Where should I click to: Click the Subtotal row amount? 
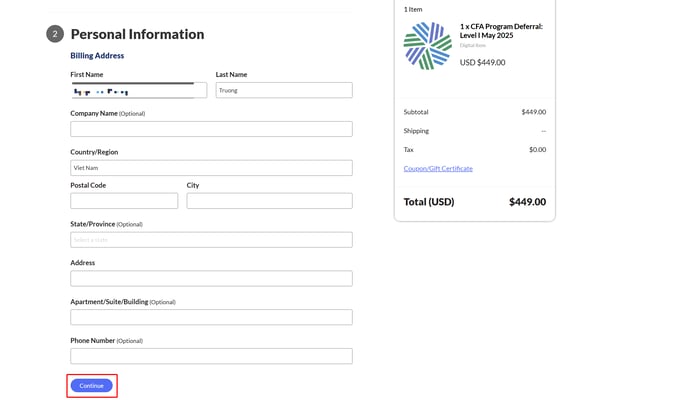pos(533,112)
